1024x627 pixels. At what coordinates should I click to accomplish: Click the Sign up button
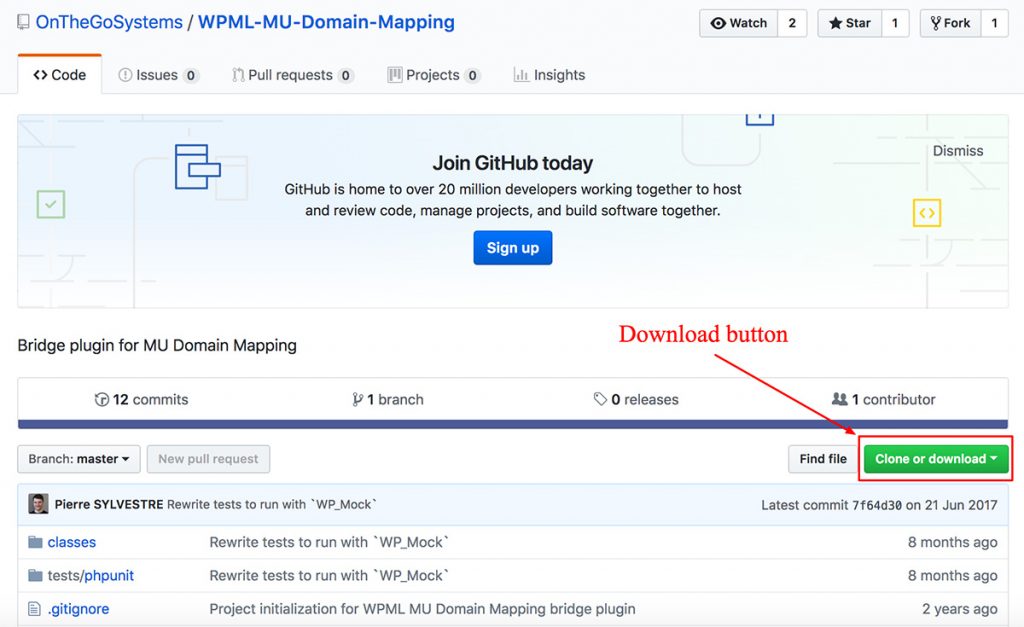click(x=513, y=248)
